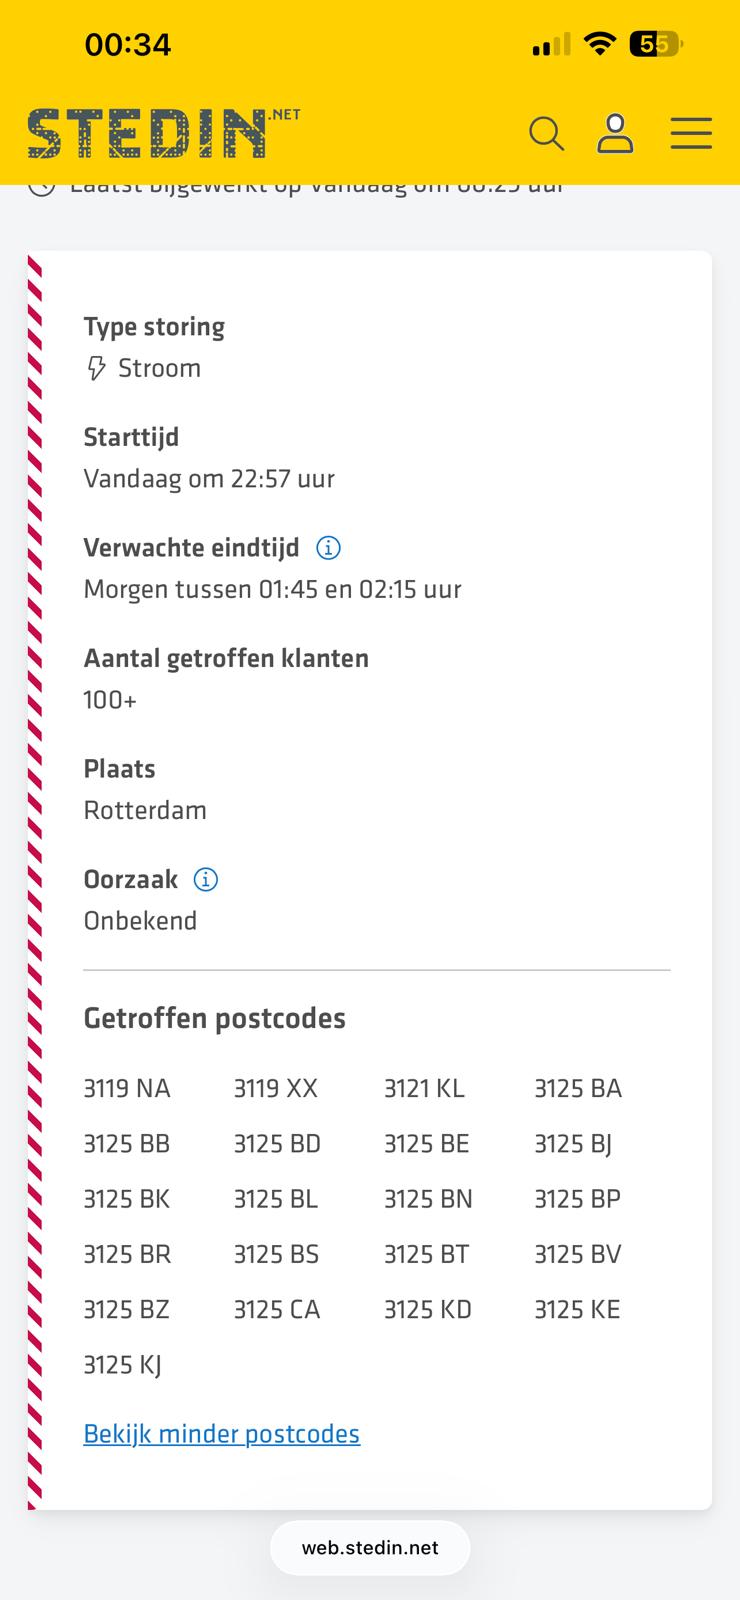Select postcode 3121 KL
Image resolution: width=740 pixels, height=1600 pixels.
click(424, 1089)
